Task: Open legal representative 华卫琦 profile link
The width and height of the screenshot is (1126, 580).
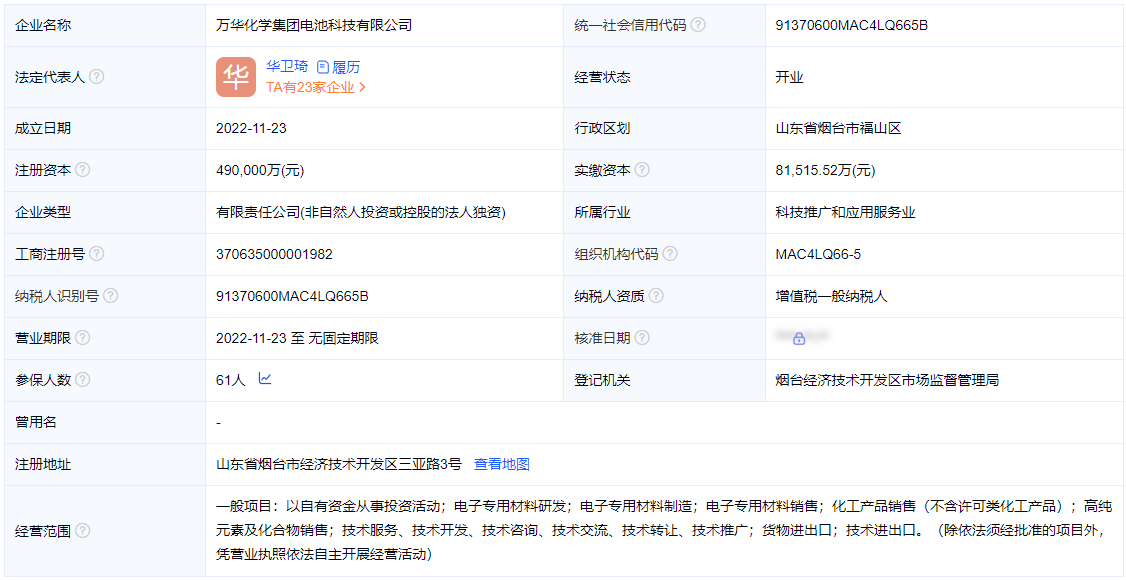Action: click(287, 67)
